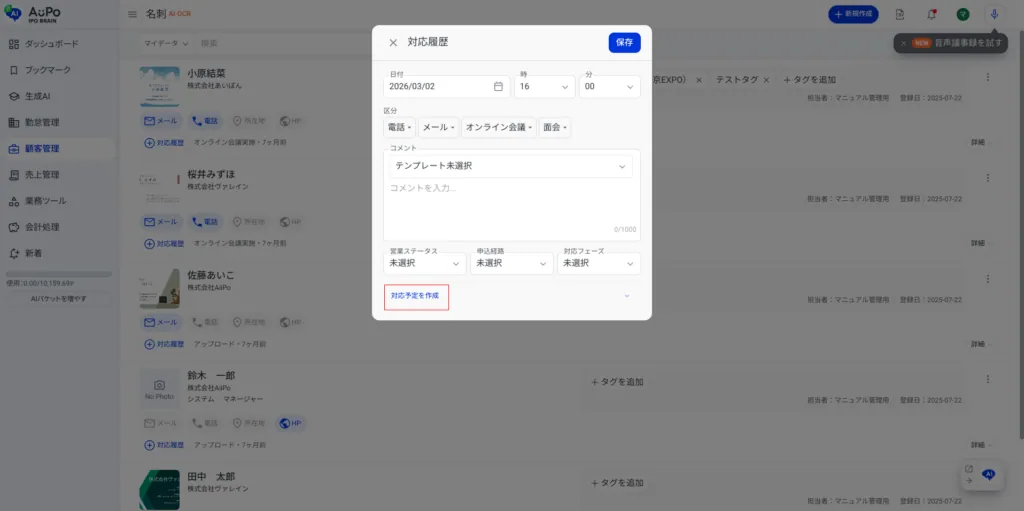Add 対応履歴 for 鈴木 一郎
The image size is (1024, 511).
pyautogui.click(x=164, y=445)
